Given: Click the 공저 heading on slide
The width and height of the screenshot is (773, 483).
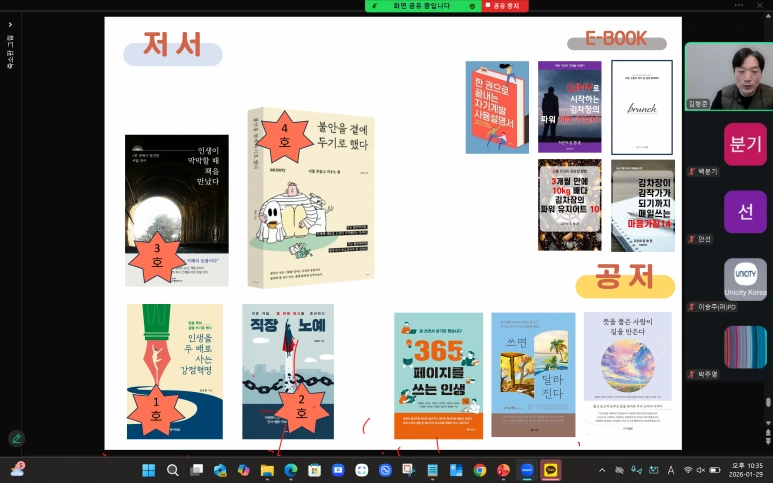Looking at the screenshot, I should pyautogui.click(x=624, y=276).
